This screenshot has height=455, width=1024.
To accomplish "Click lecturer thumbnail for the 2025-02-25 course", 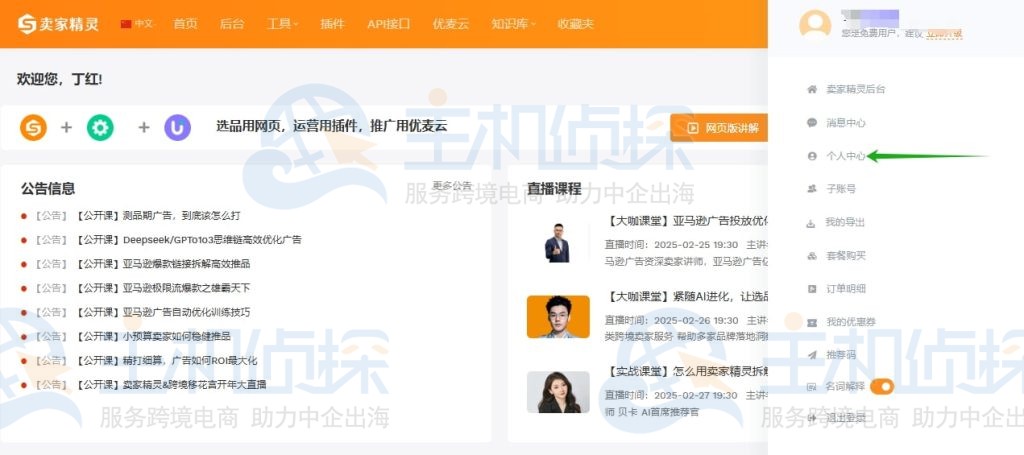I will [x=557, y=243].
